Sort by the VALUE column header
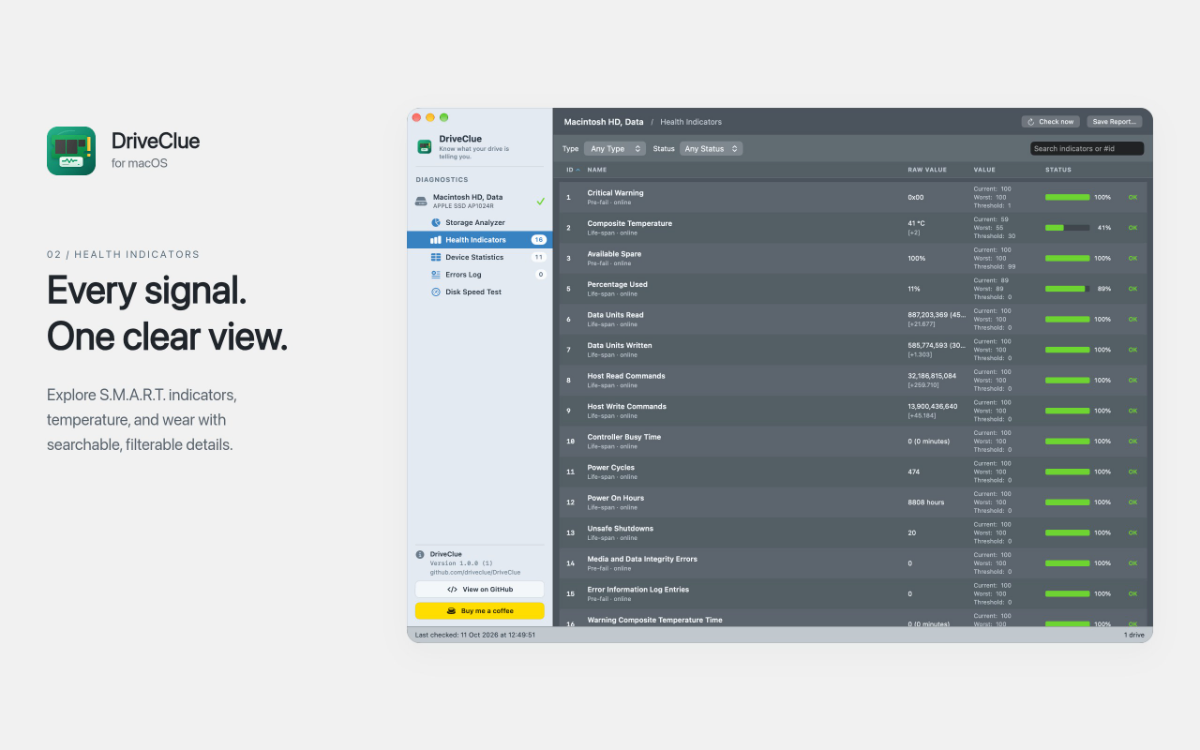The width and height of the screenshot is (1200, 750). coord(985,170)
